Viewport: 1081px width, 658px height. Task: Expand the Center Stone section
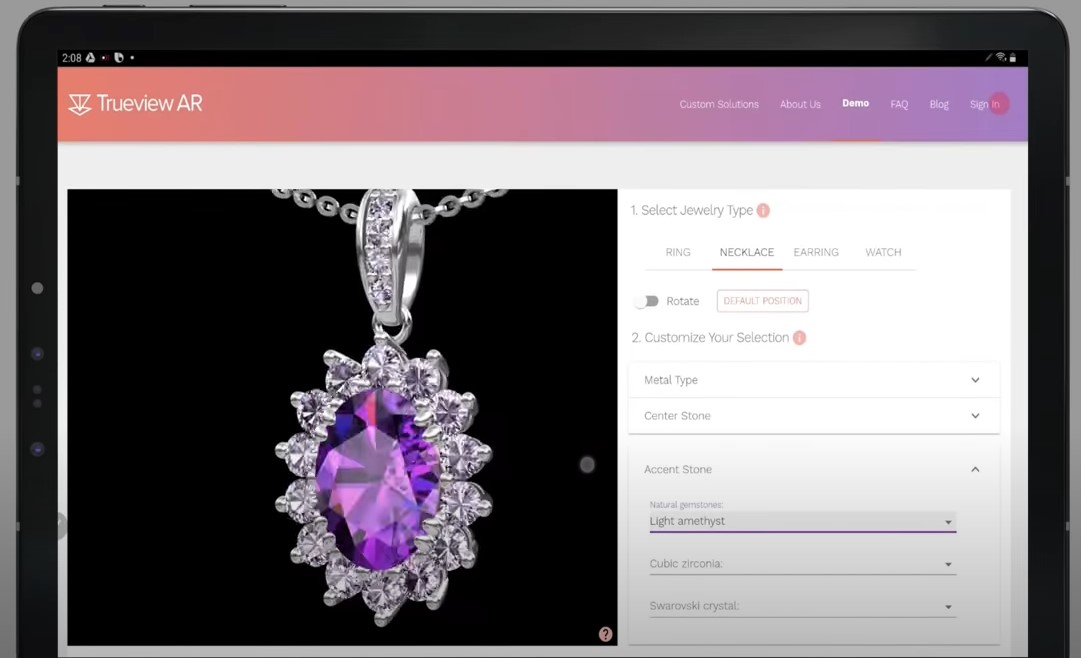[x=813, y=416]
